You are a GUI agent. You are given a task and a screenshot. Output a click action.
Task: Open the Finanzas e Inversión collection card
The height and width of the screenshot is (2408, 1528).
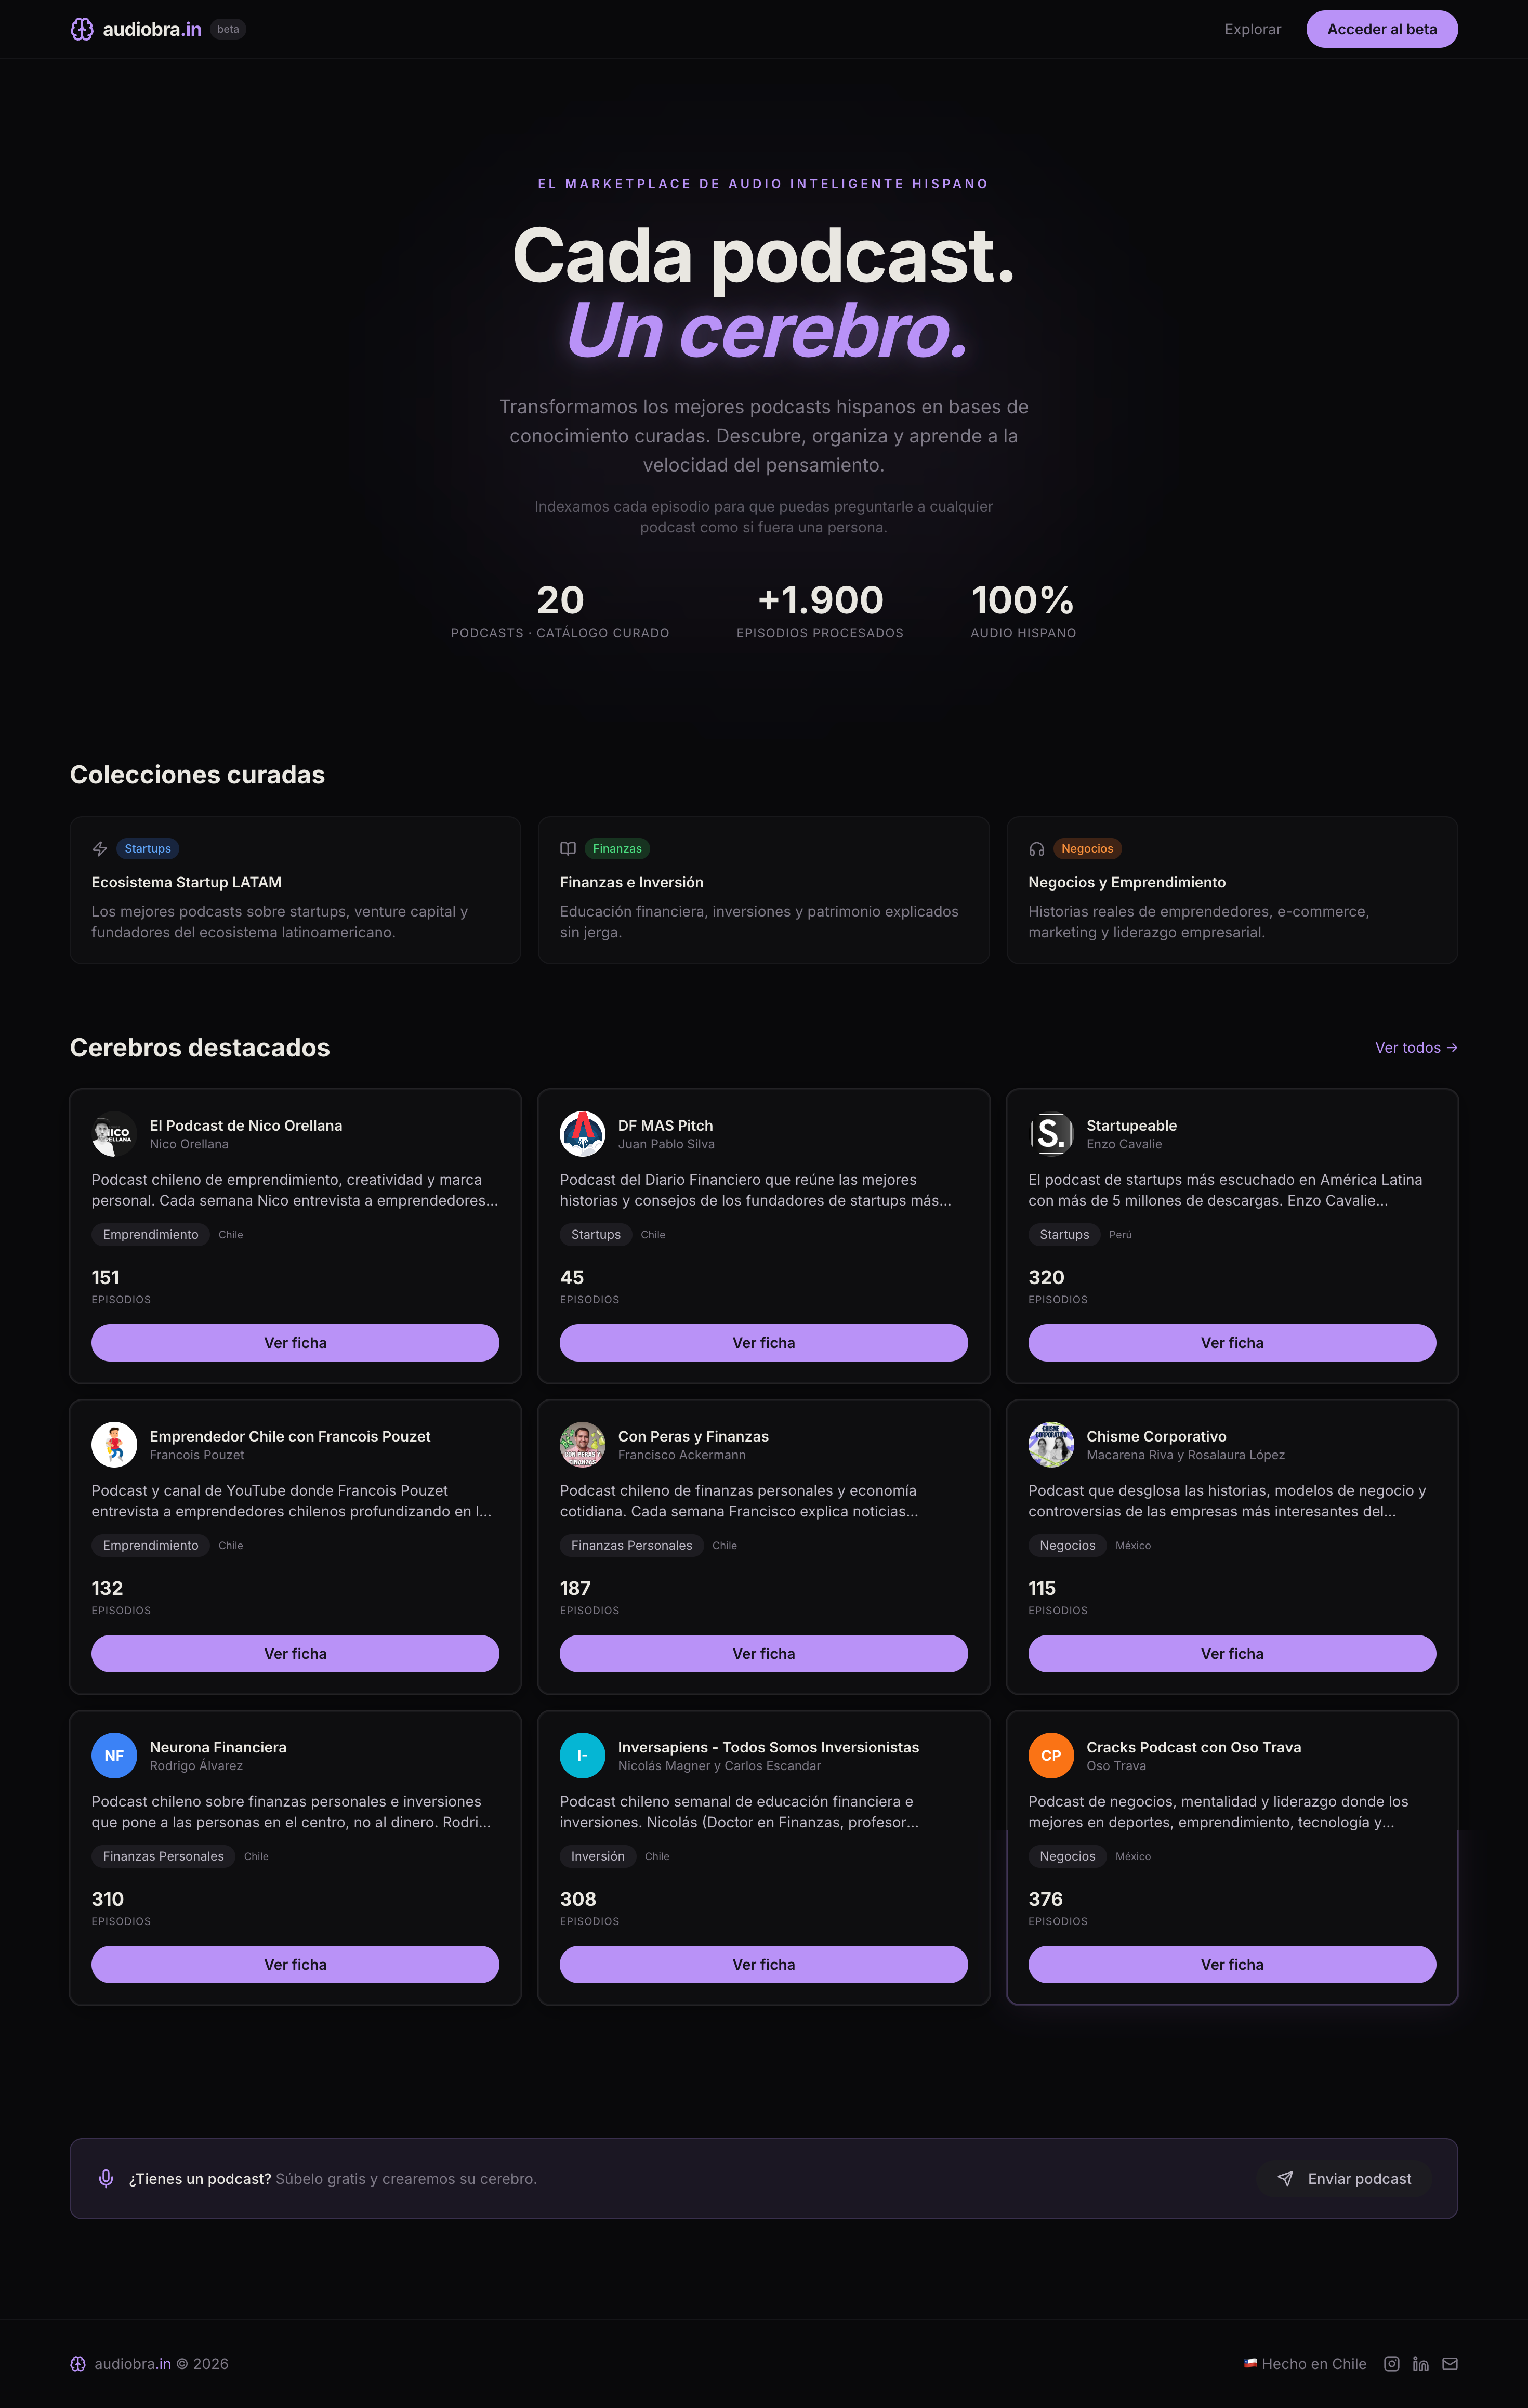[763, 890]
